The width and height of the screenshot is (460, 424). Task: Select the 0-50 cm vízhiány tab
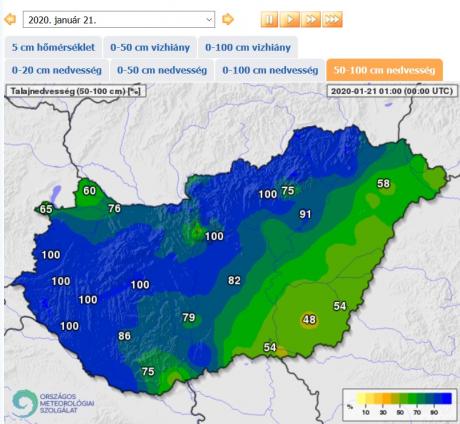click(150, 47)
